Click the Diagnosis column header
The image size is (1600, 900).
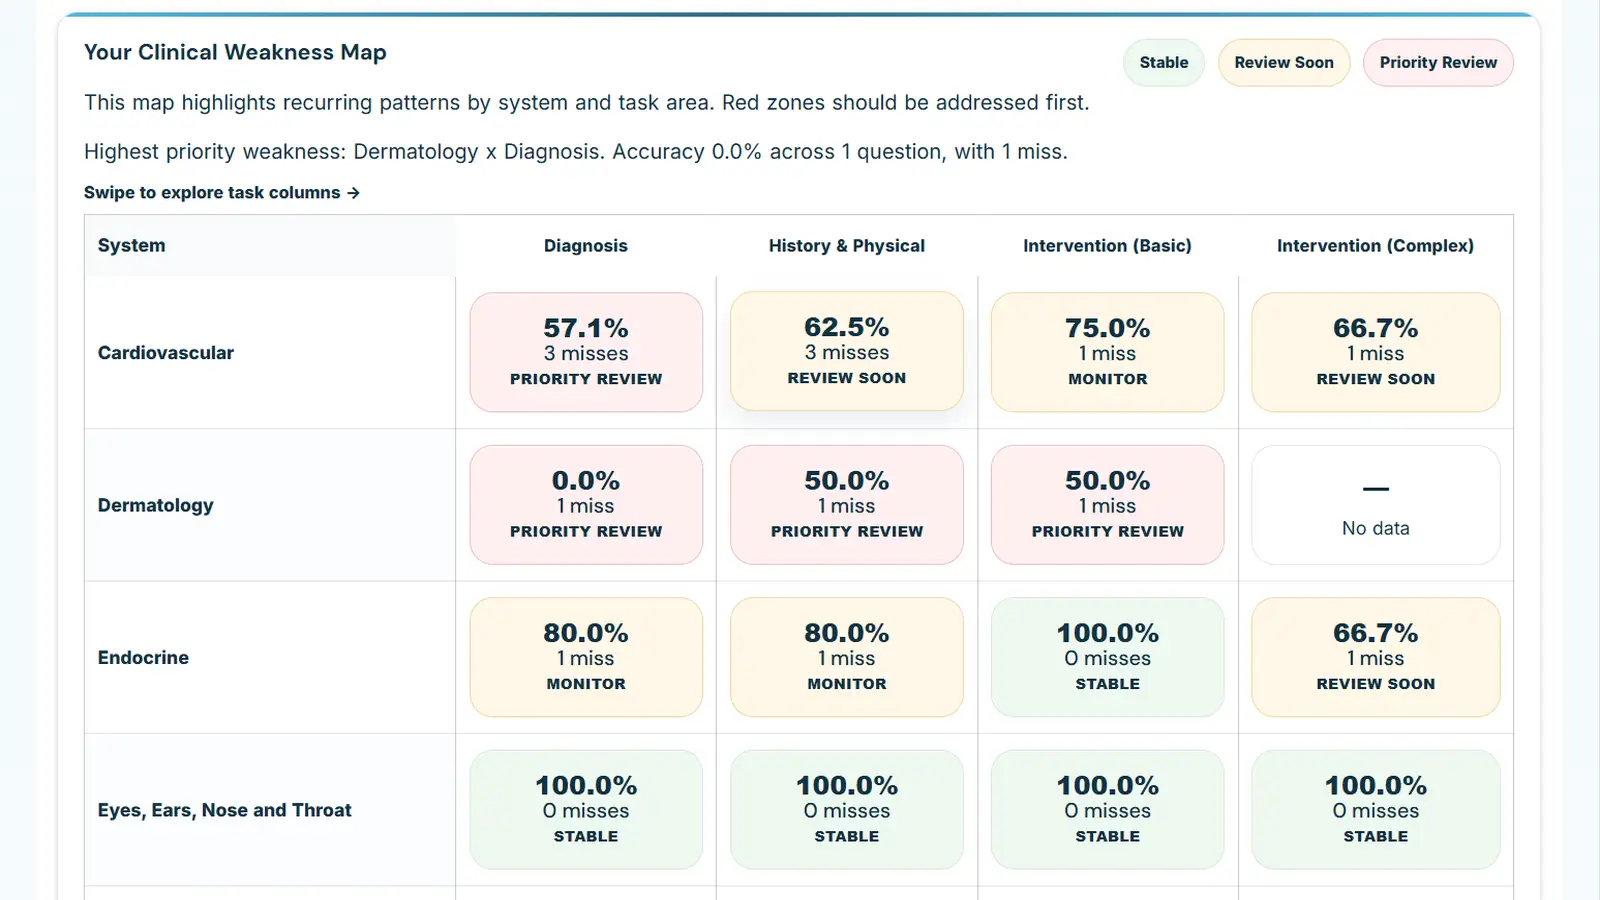586,245
